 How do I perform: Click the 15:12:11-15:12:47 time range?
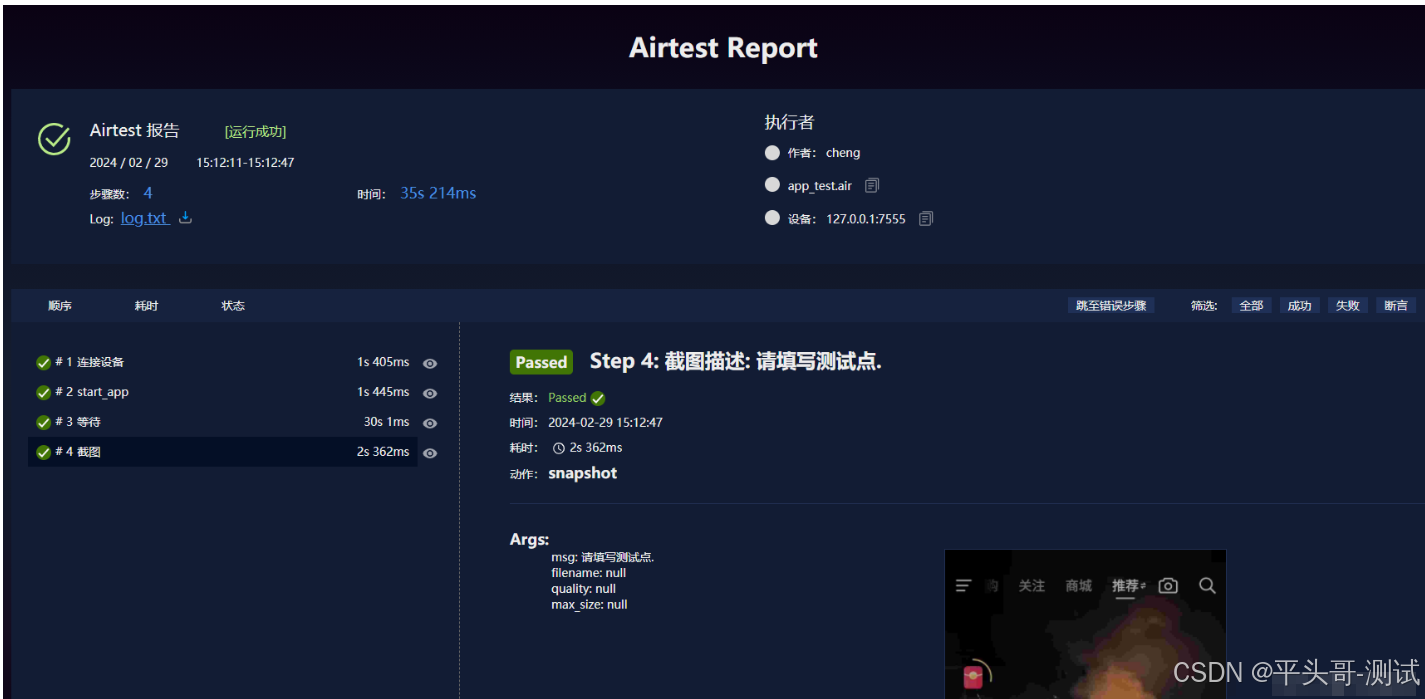[x=245, y=162]
